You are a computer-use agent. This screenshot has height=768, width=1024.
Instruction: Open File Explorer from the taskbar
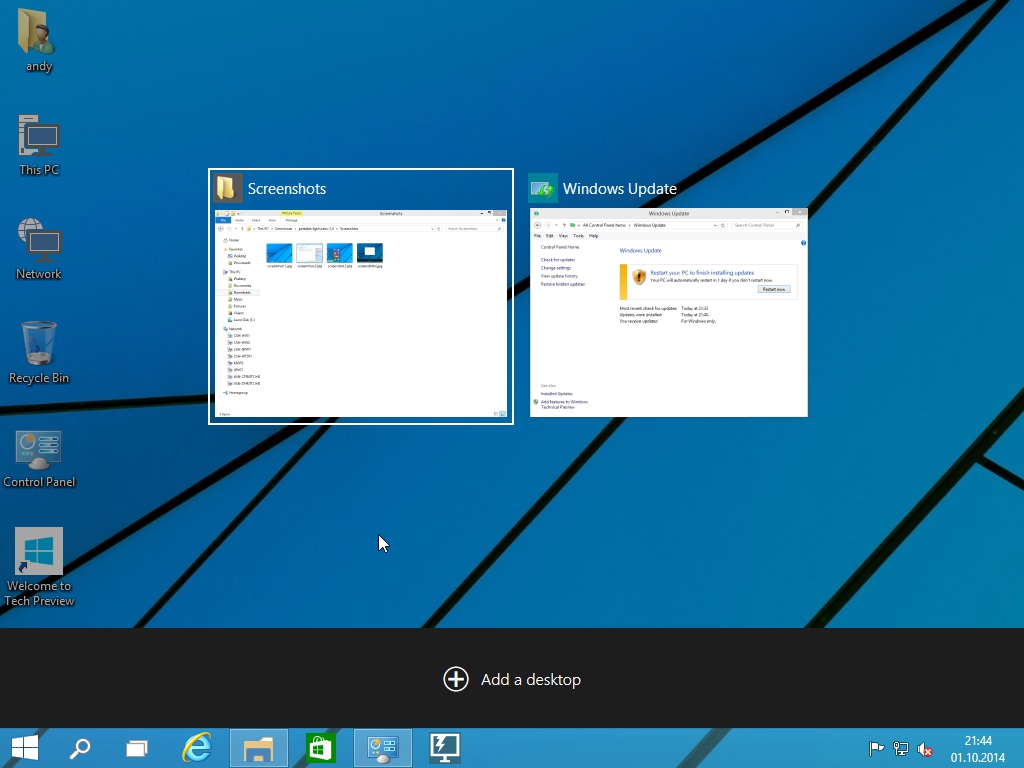[x=259, y=748]
